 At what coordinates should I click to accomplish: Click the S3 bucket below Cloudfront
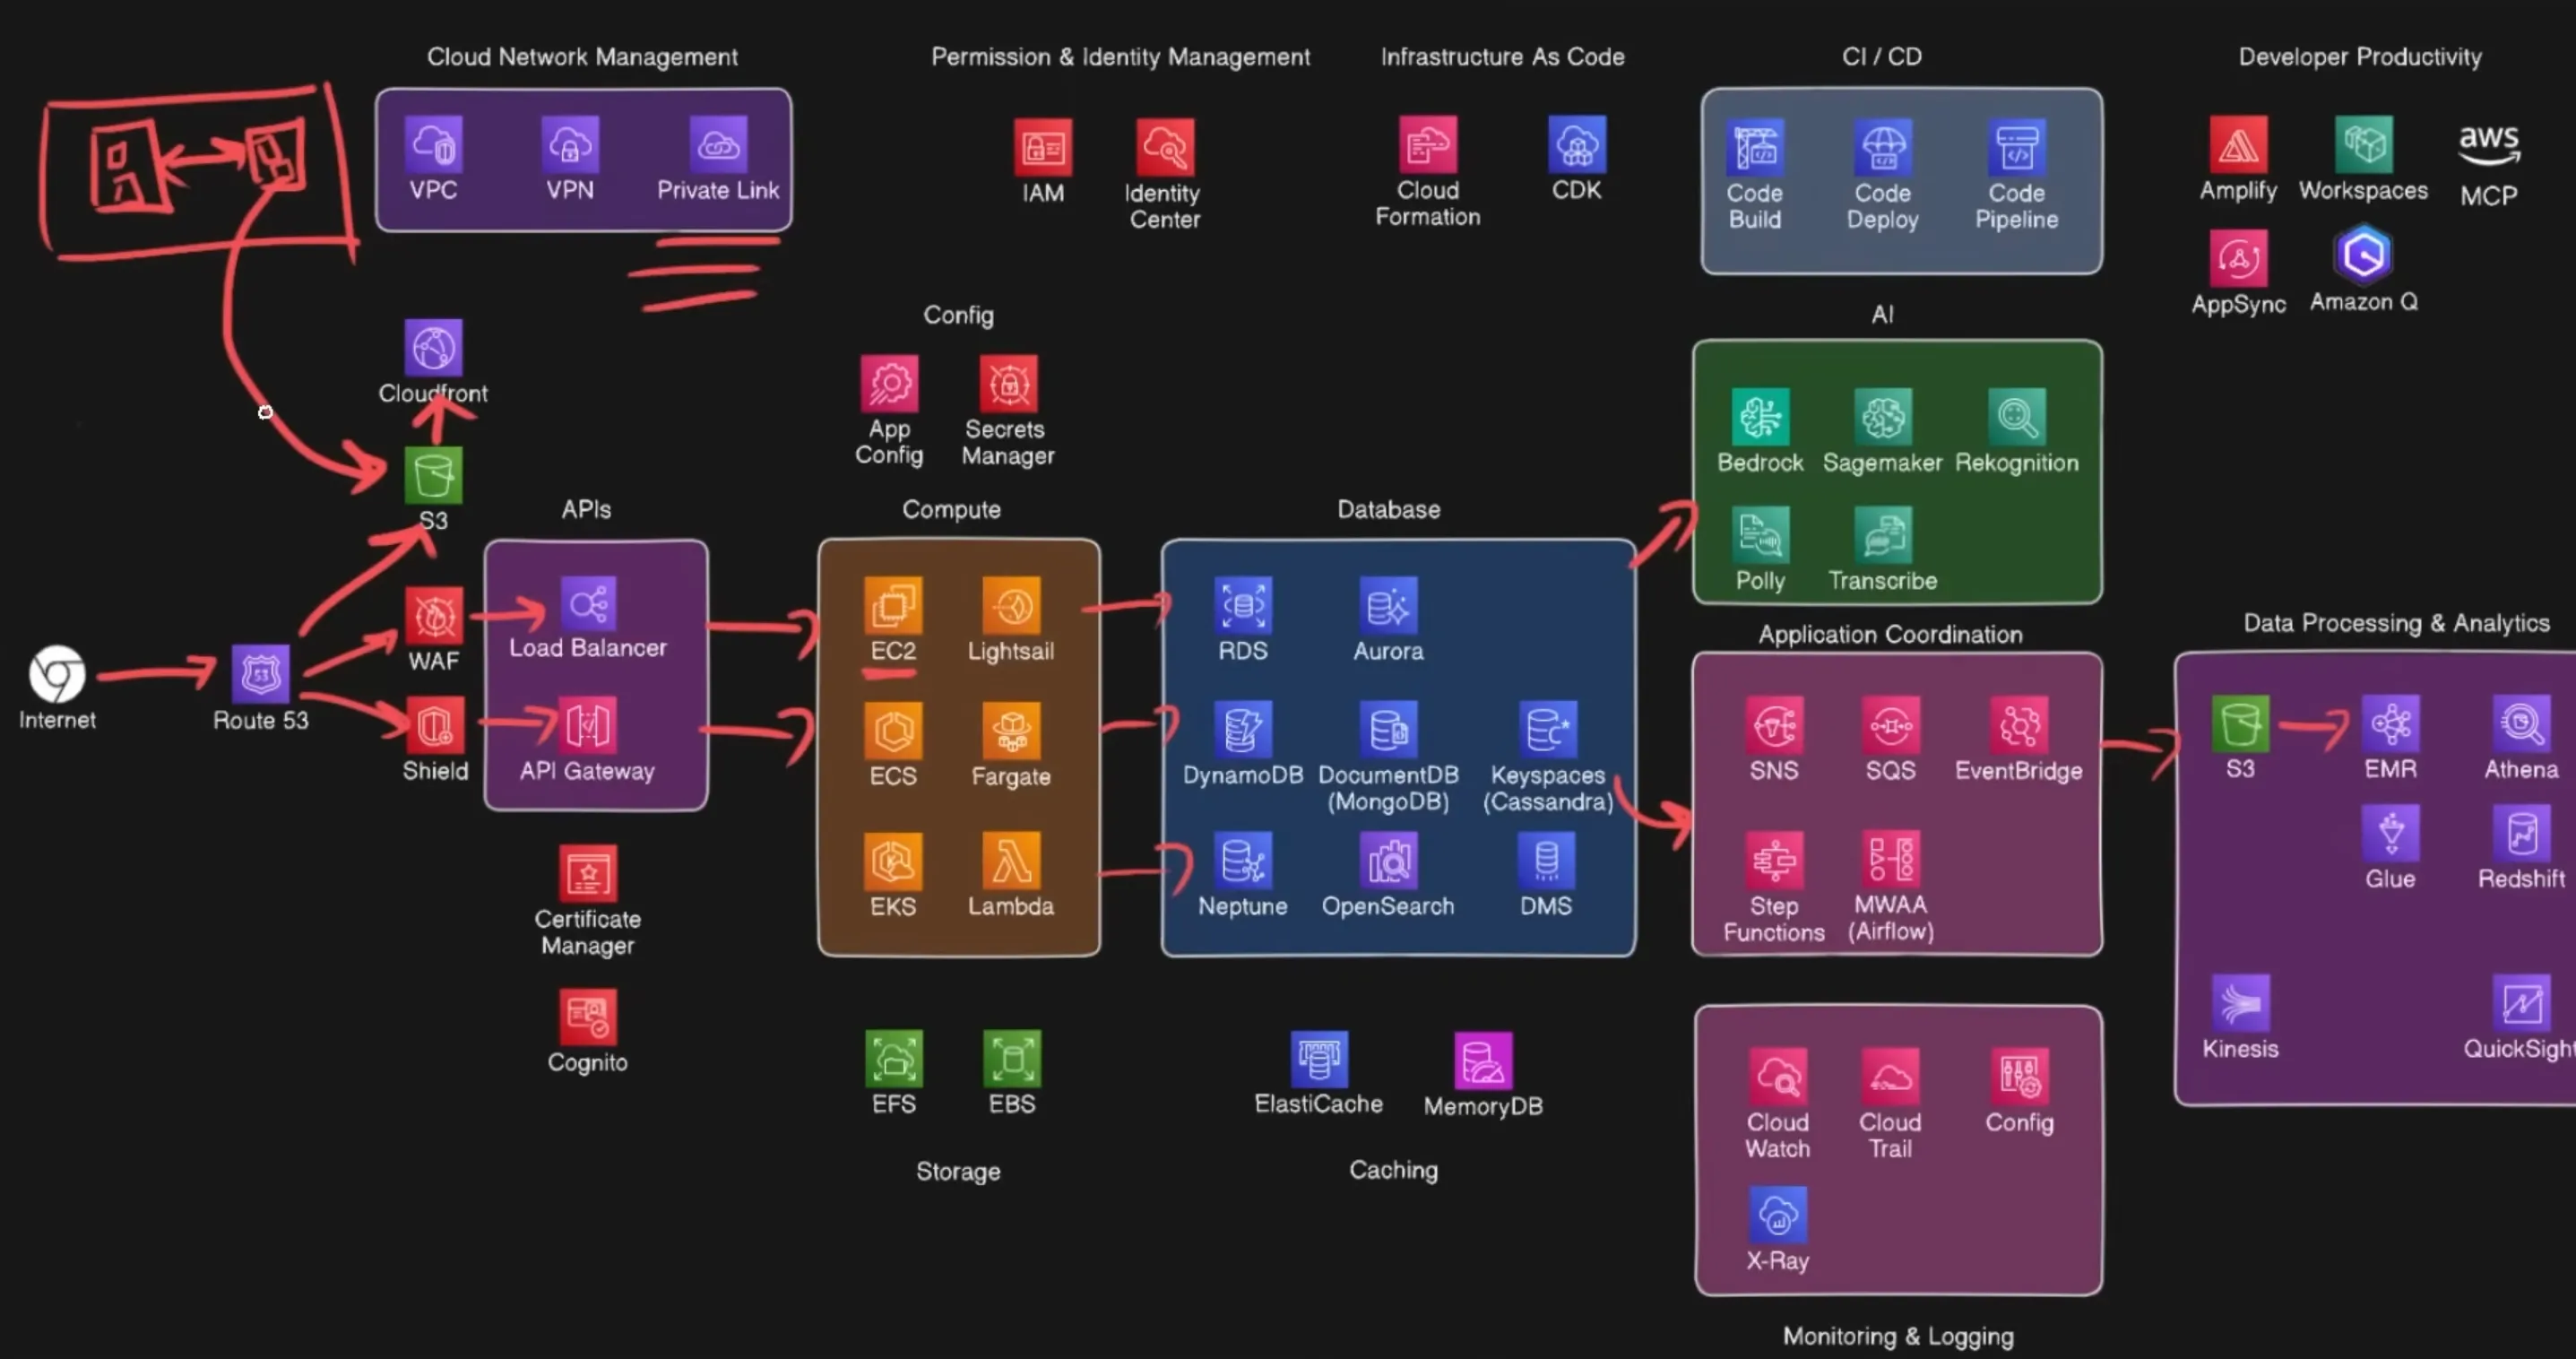[433, 475]
